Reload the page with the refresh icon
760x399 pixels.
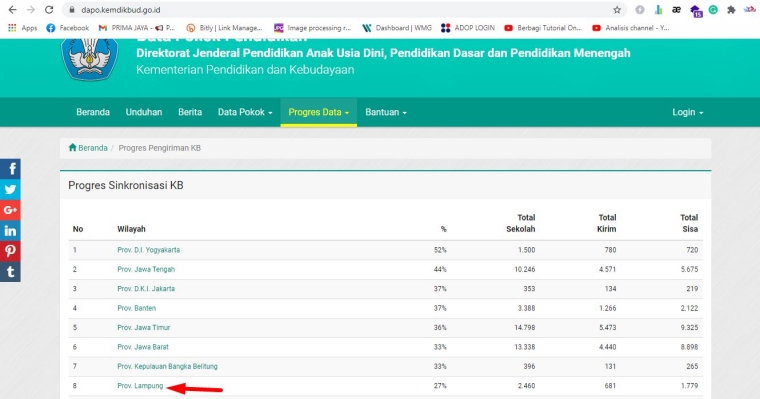click(x=49, y=10)
